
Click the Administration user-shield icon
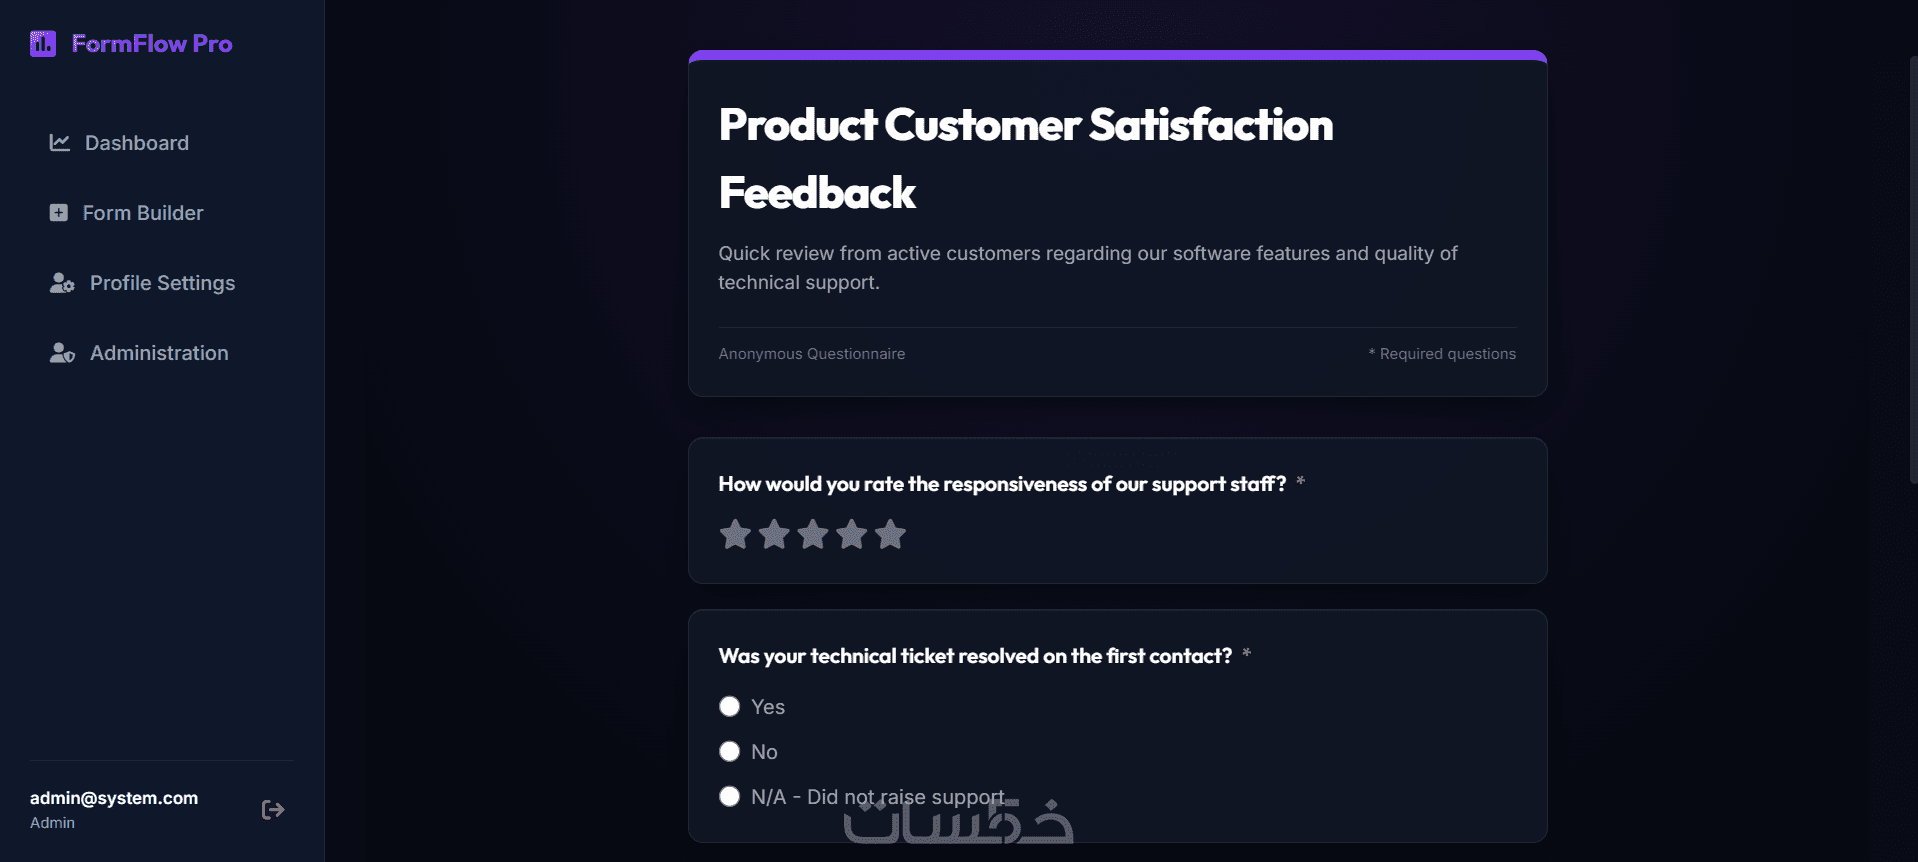pos(62,353)
